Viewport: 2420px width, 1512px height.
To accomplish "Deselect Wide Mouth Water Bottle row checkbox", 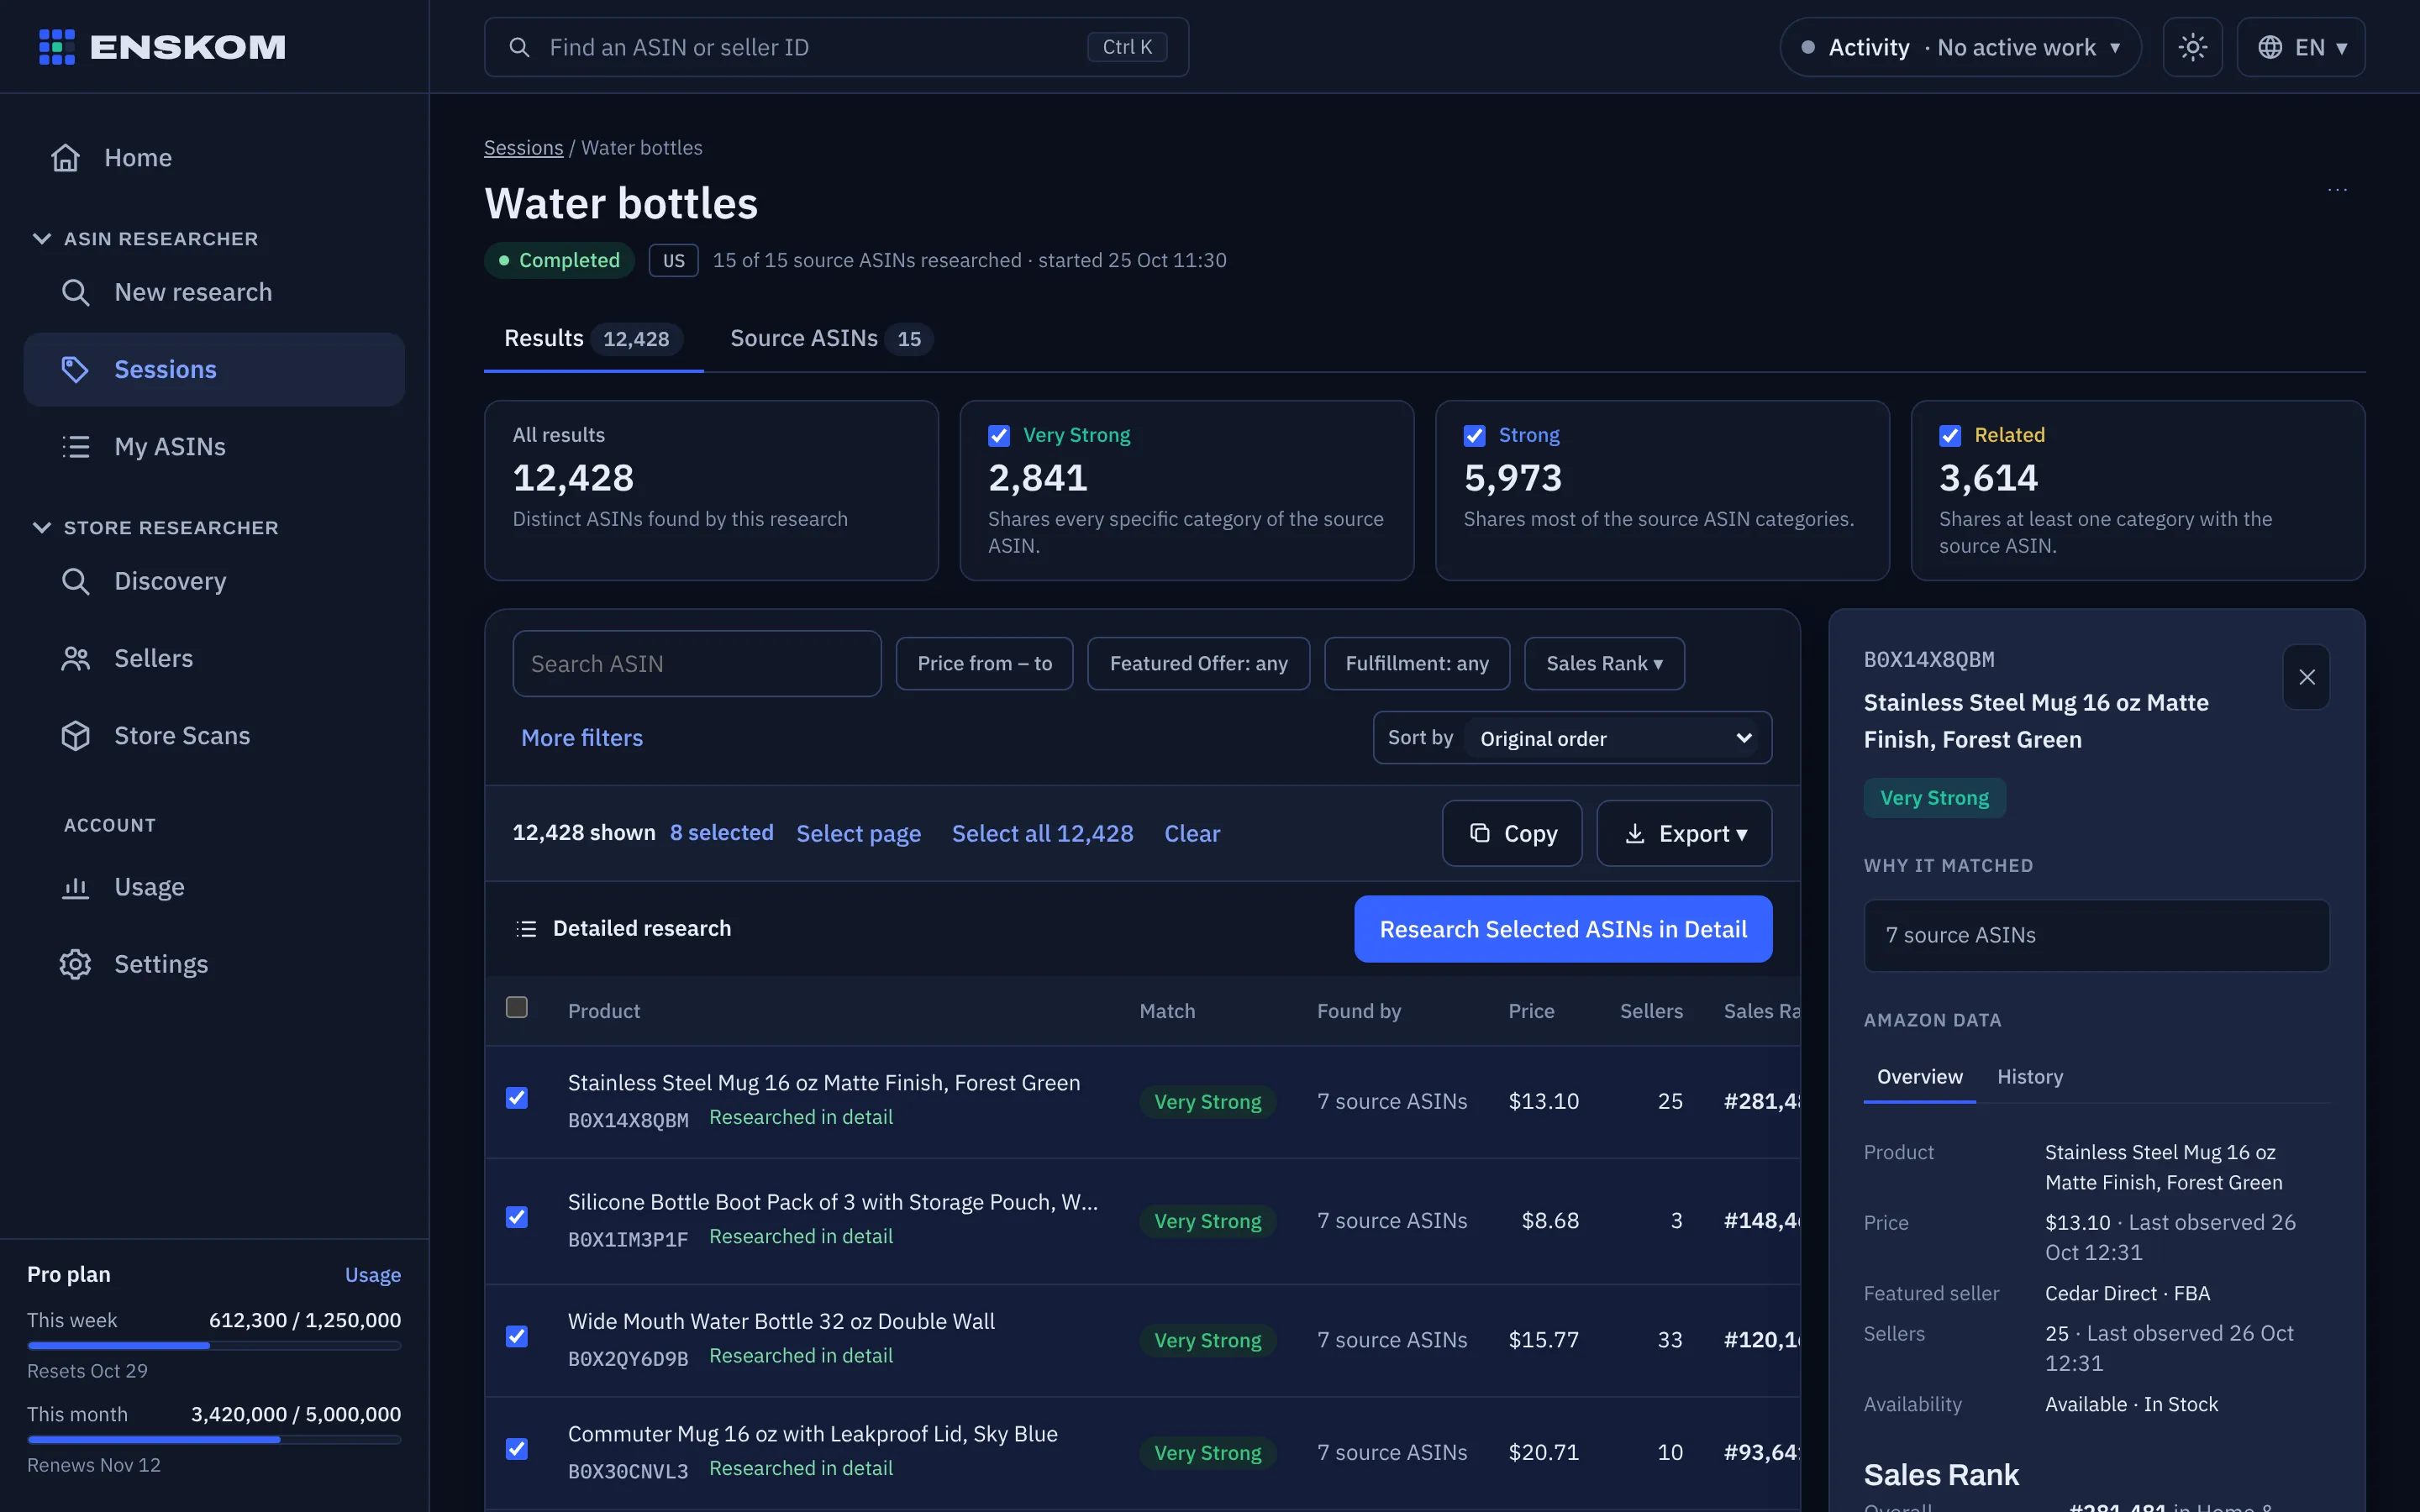I will pos(517,1336).
